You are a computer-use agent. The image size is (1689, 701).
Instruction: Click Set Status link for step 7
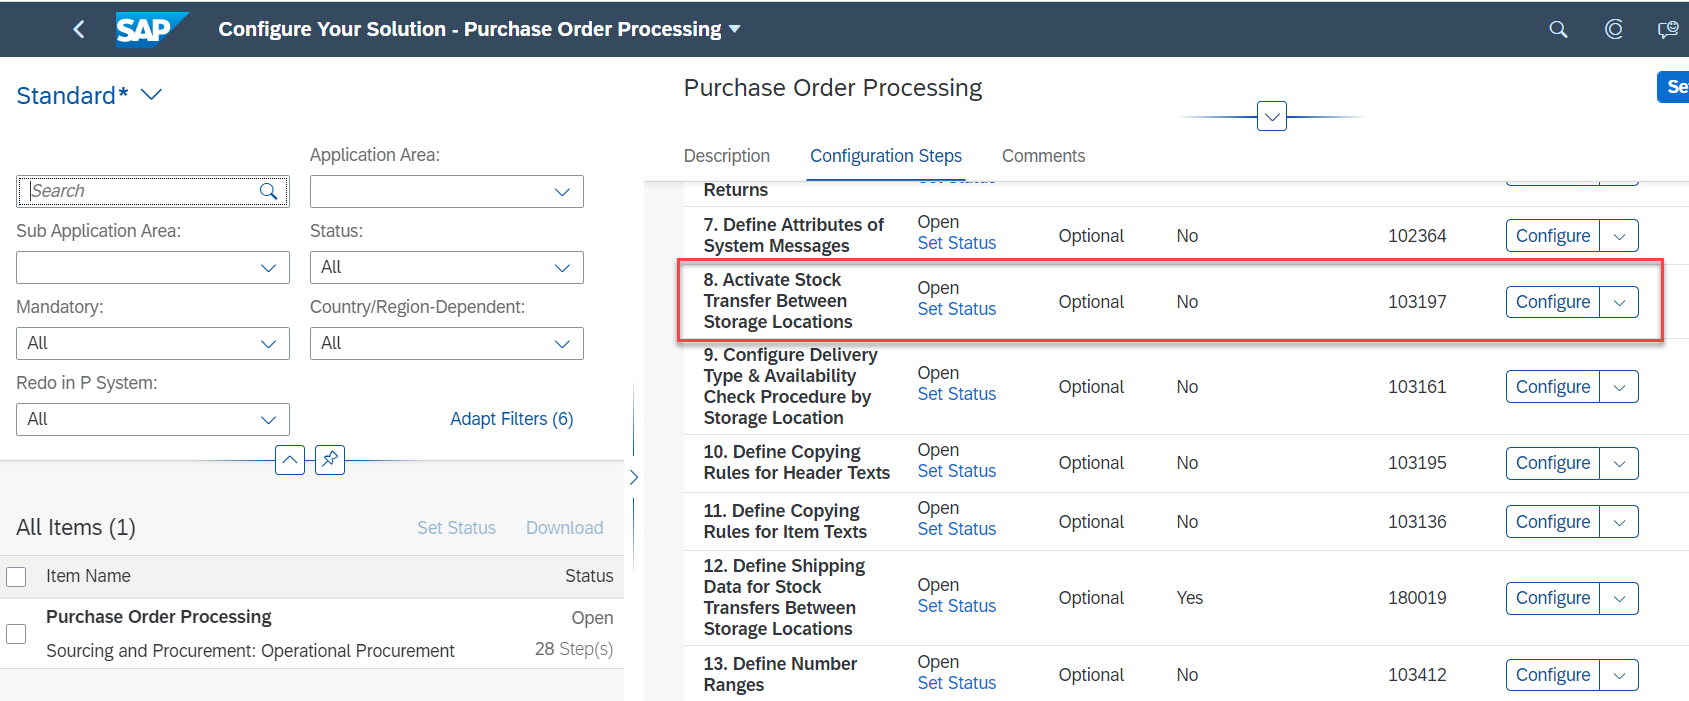click(x=957, y=243)
